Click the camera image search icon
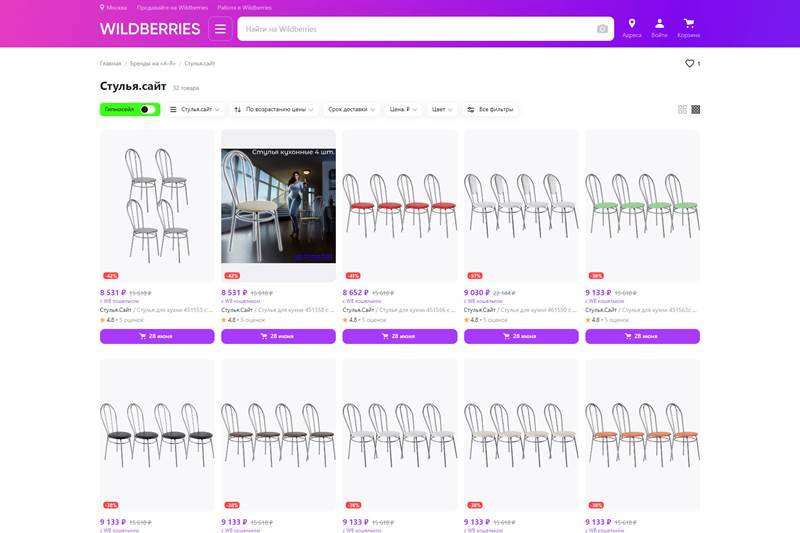 tap(602, 29)
